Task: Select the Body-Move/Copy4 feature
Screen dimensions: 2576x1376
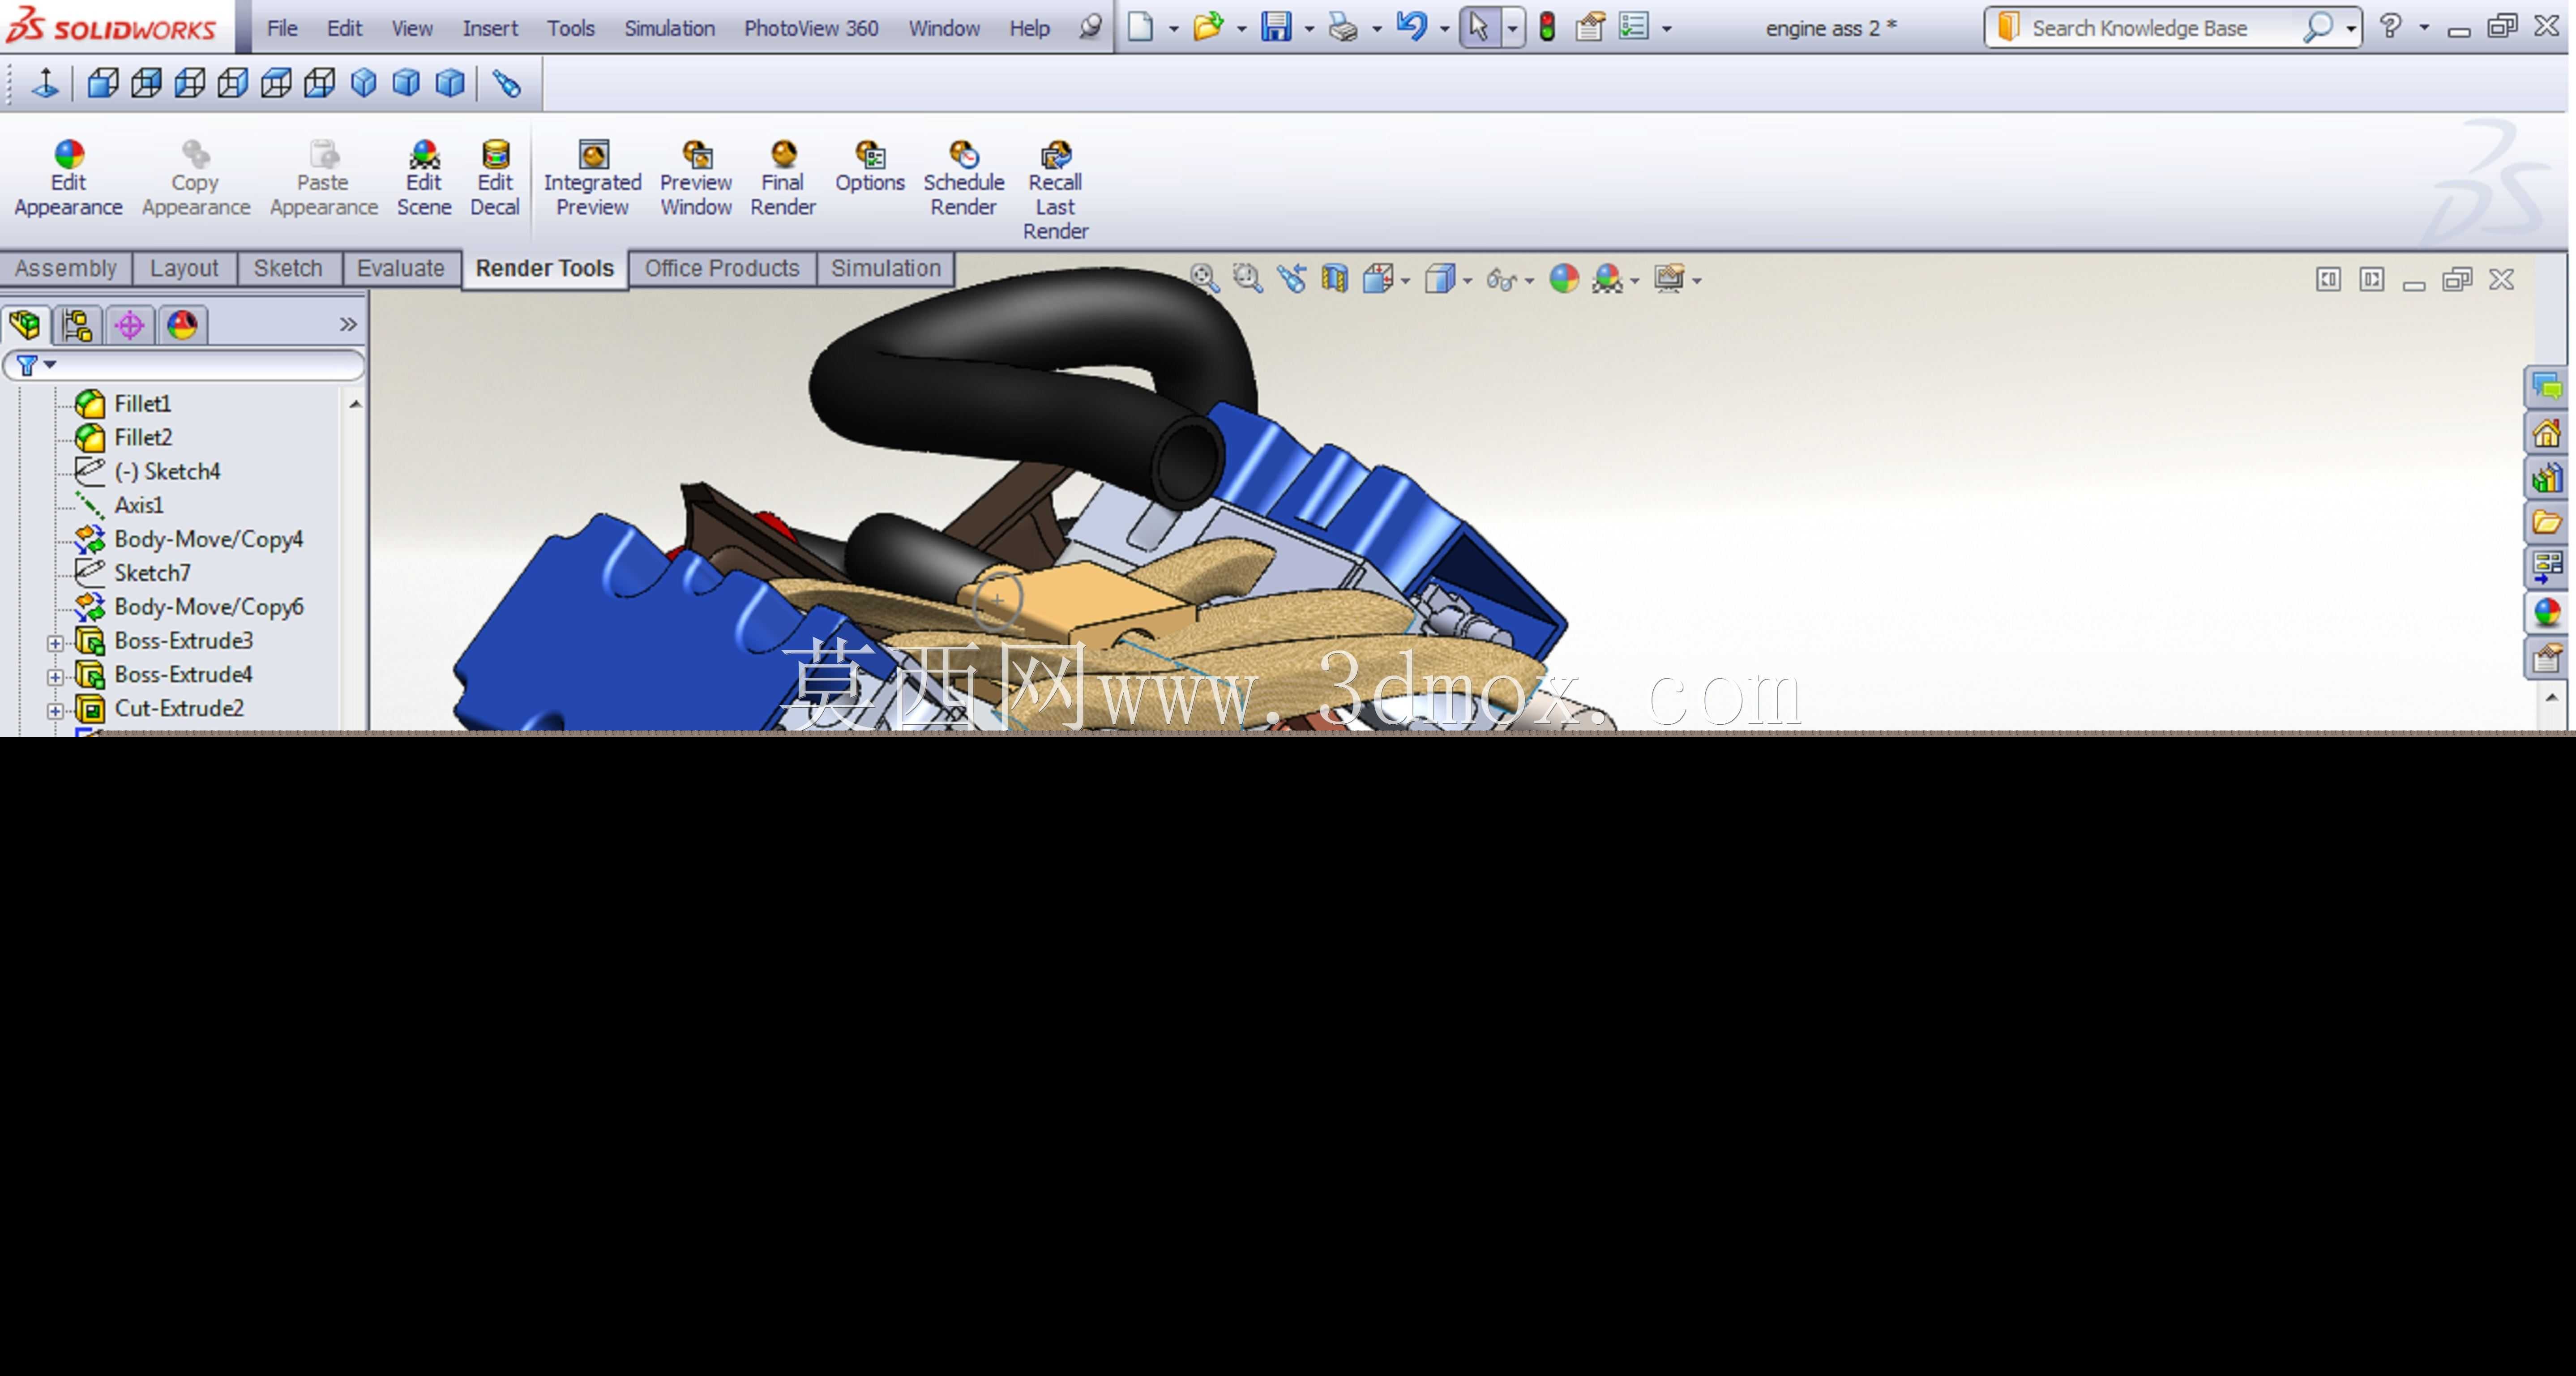Action: 189,539
